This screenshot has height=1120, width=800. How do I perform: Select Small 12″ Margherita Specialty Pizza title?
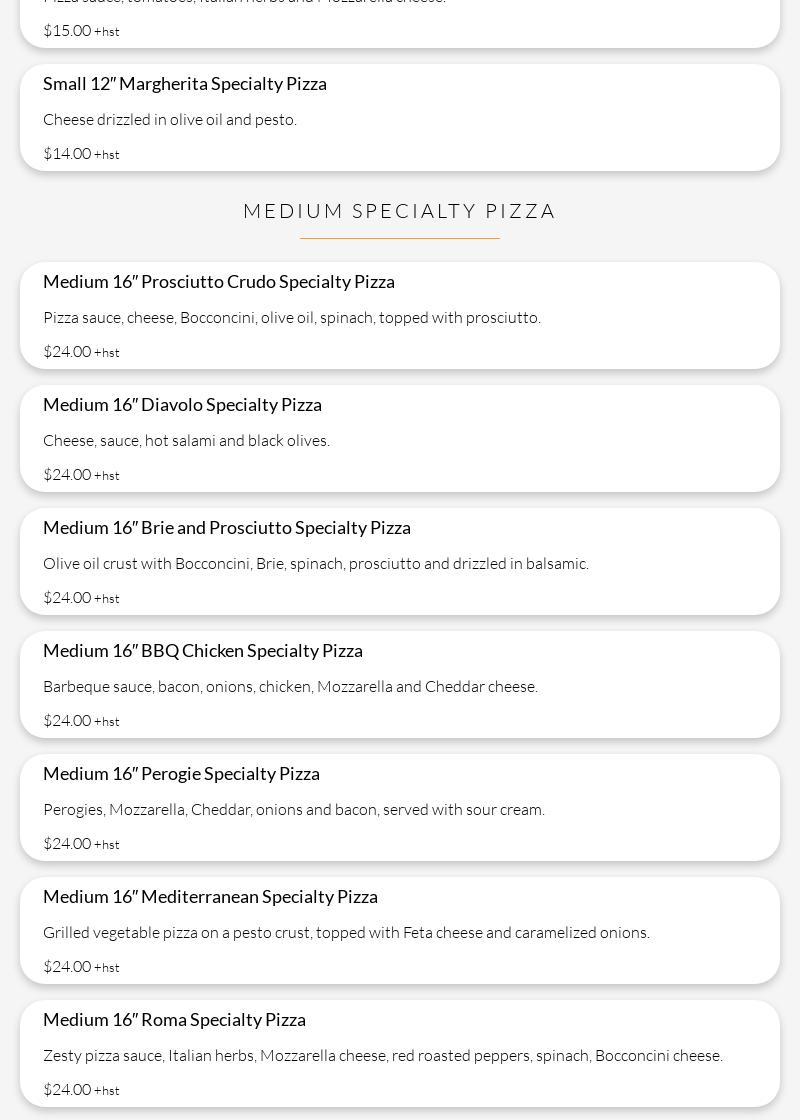pyautogui.click(x=185, y=84)
